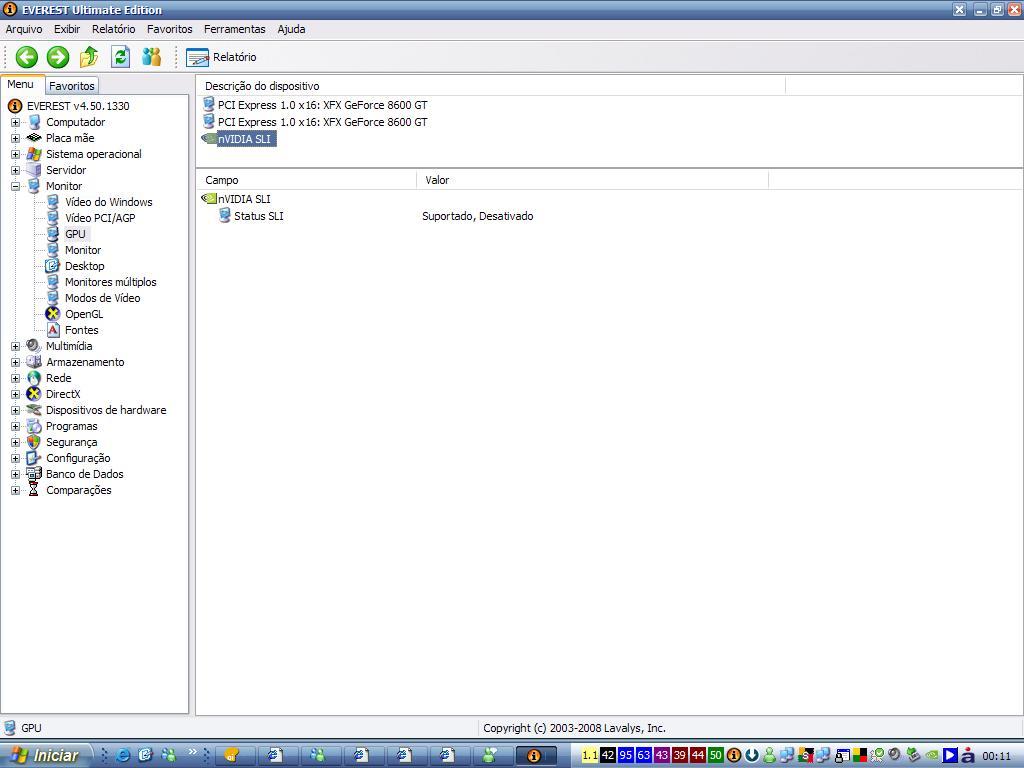This screenshot has height=768, width=1024.
Task: Click the Placa mãe chip icon
Action: pos(34,138)
